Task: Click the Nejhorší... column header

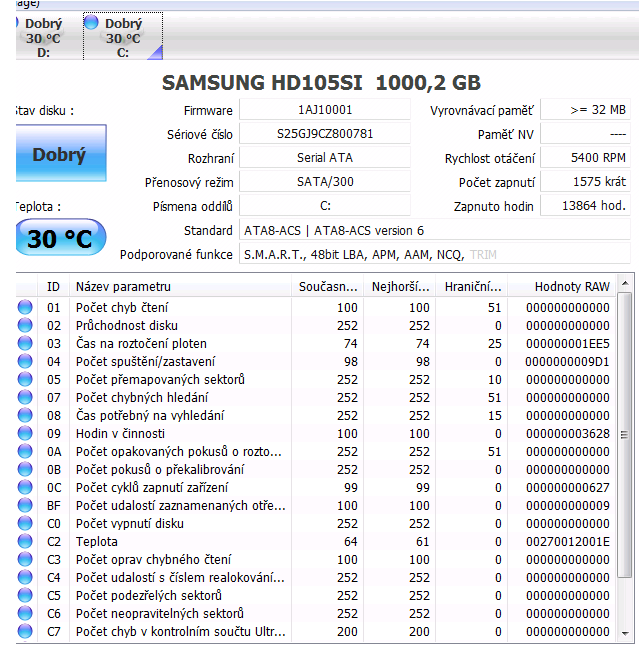Action: point(400,286)
